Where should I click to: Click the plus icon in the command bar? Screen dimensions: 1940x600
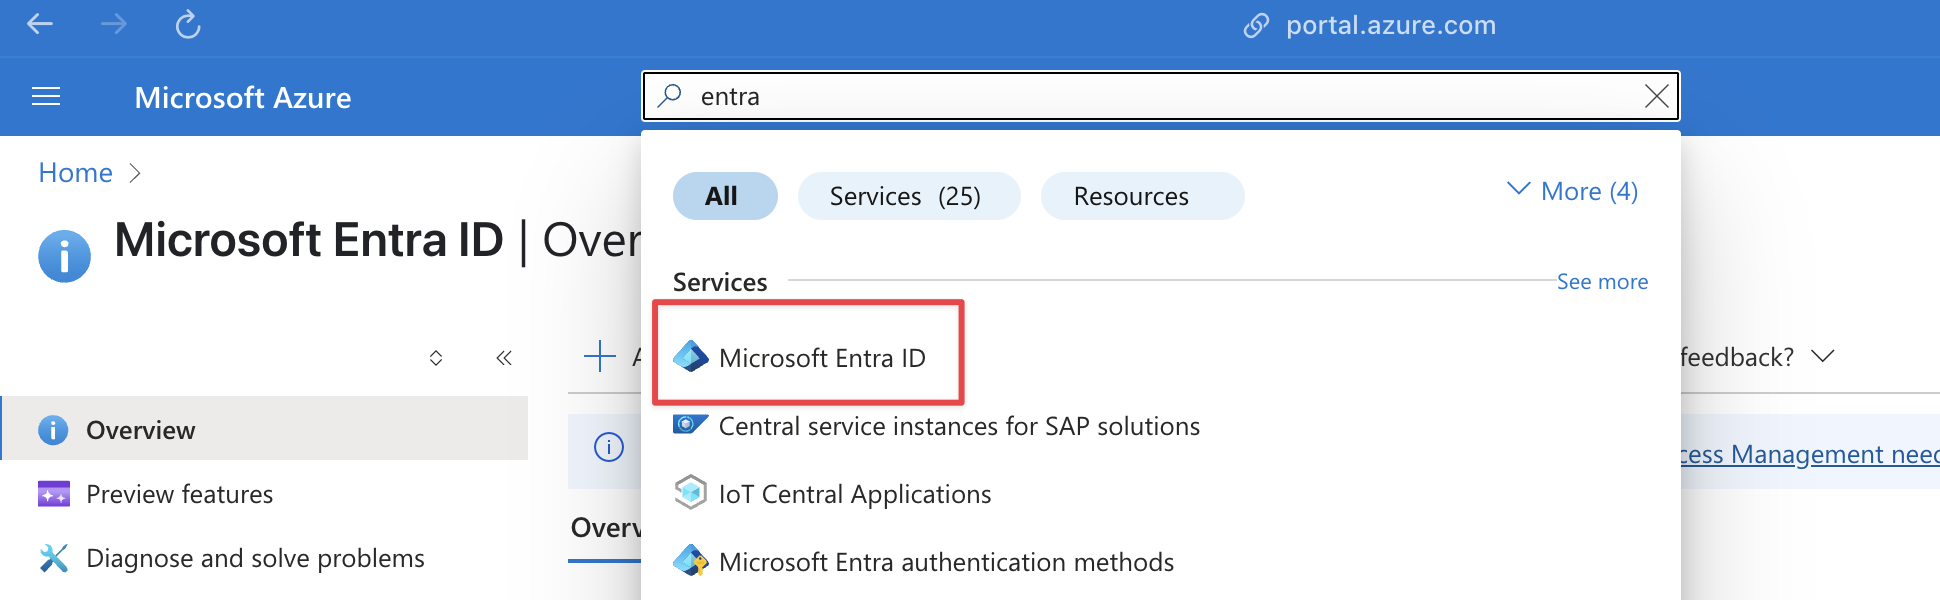(x=599, y=356)
